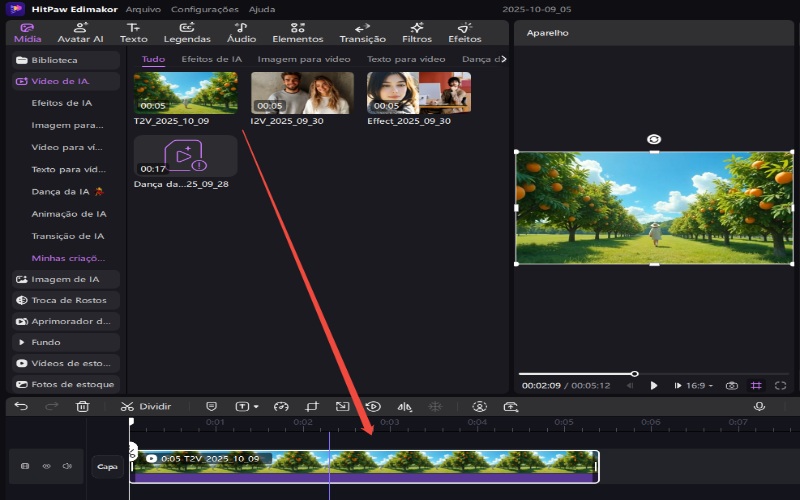The height and width of the screenshot is (500, 800).
Task: Open the Filtros panel
Action: pos(417,33)
